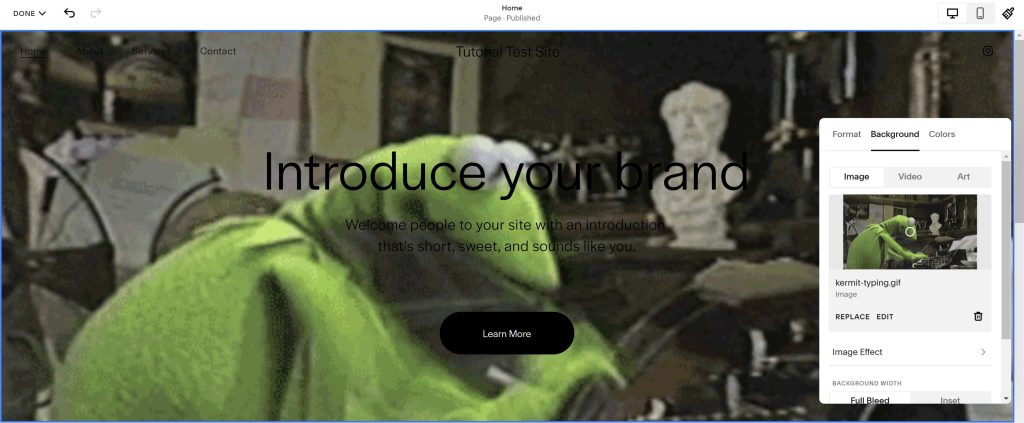Click Edit for the background image
1024x423 pixels.
tap(885, 317)
